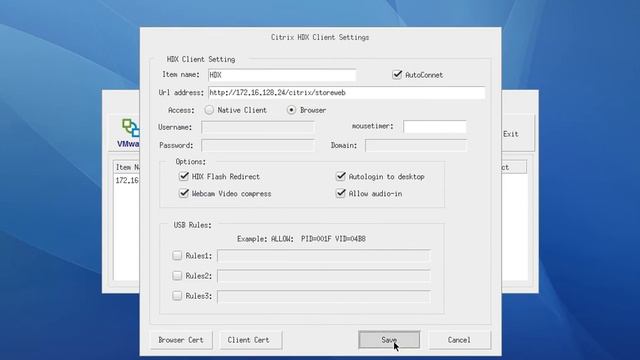Disable HDX Flash Redirect option

coord(184,176)
